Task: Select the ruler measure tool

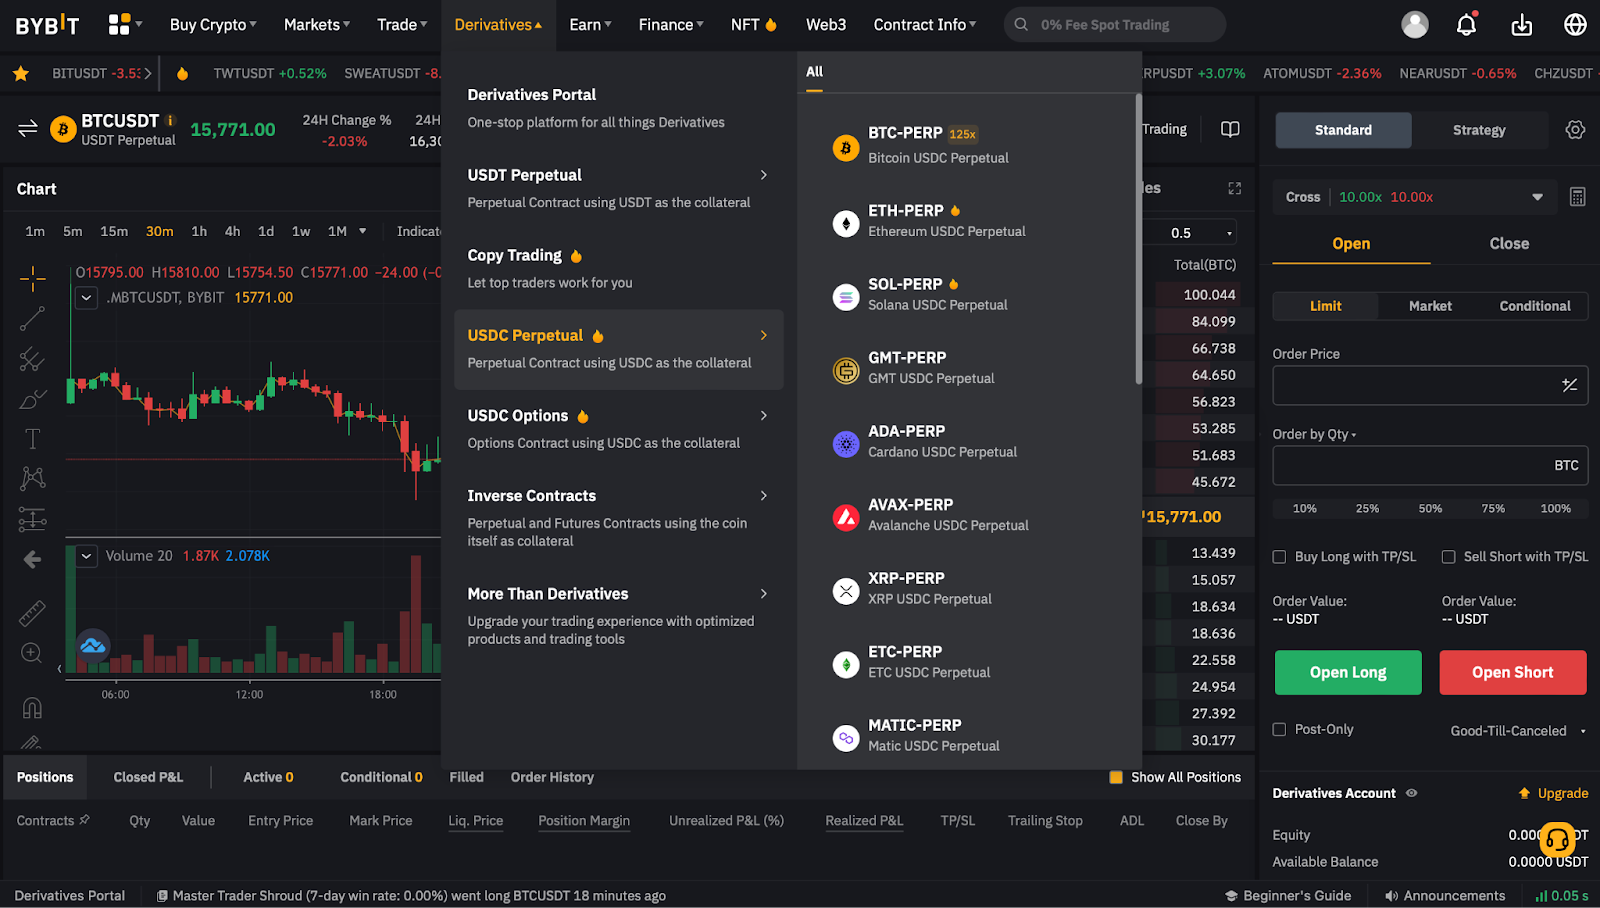Action: pyautogui.click(x=32, y=612)
